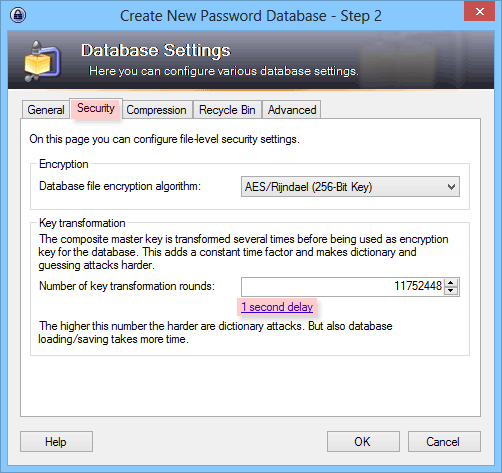Close the Create New Password Database dialog

(x=479, y=12)
